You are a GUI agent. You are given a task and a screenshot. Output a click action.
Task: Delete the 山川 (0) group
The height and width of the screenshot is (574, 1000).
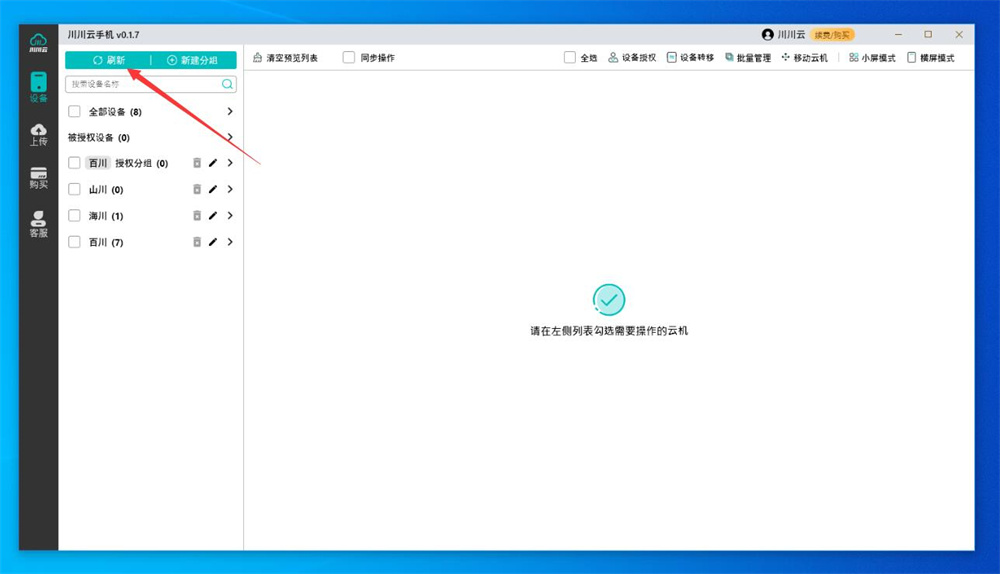pyautogui.click(x=197, y=189)
